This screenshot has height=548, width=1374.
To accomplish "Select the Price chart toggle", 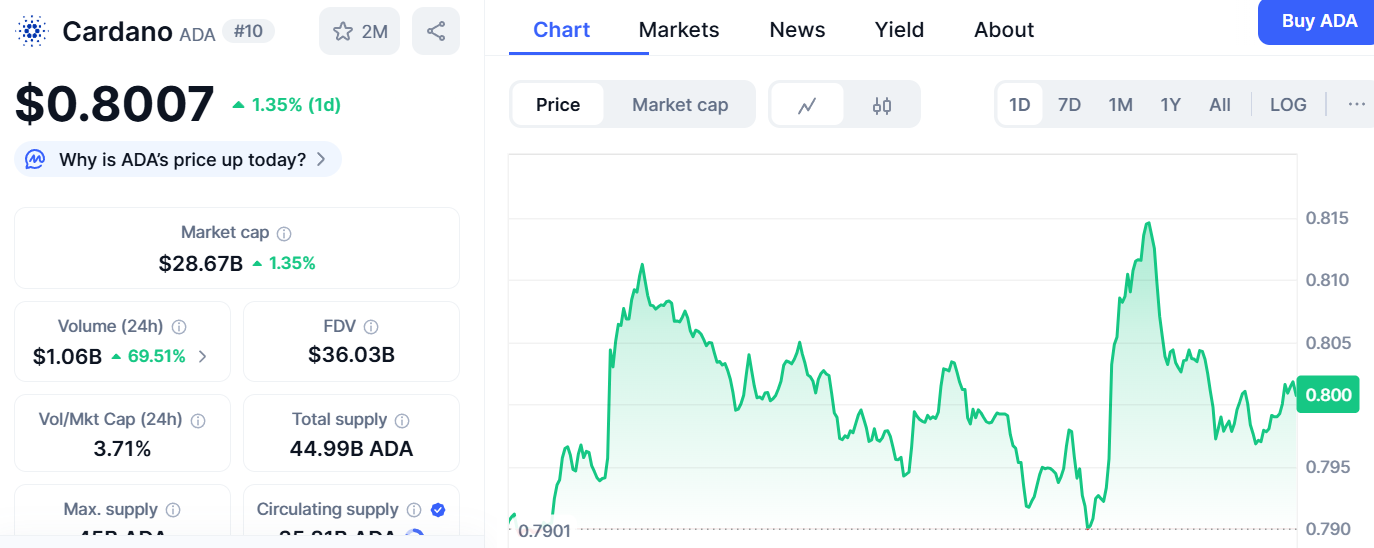I will (x=558, y=105).
